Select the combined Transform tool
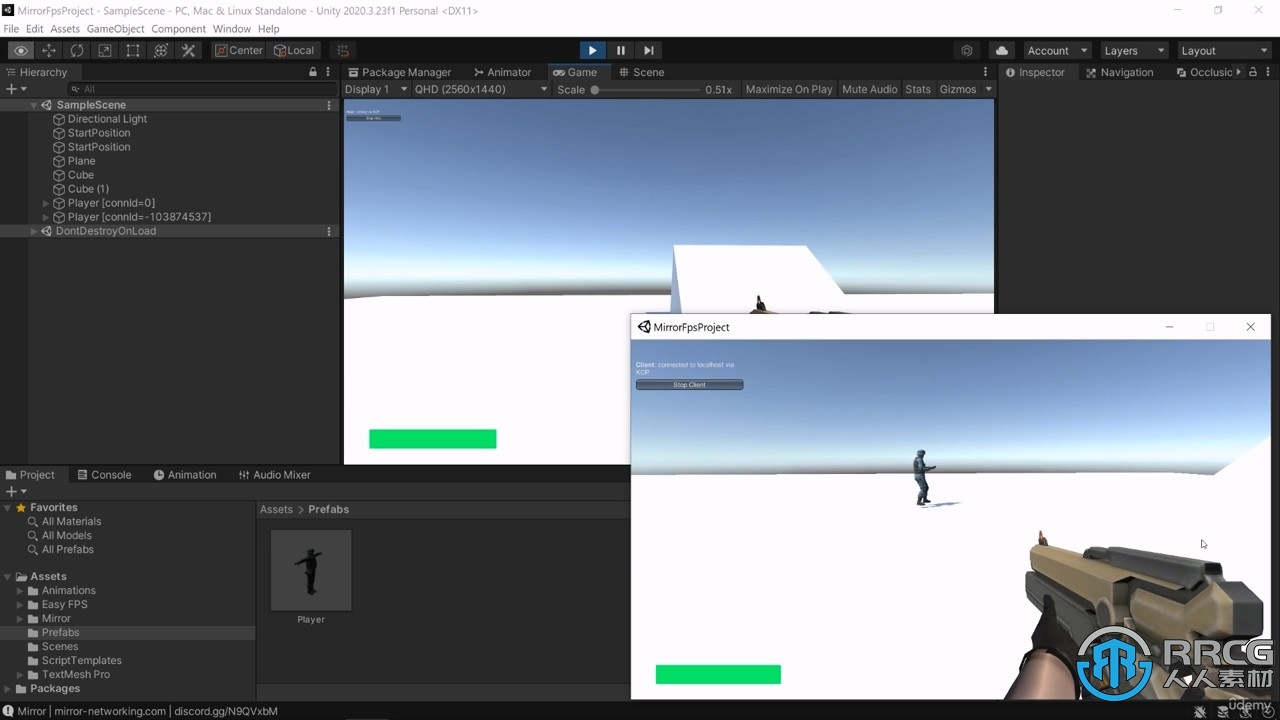 (x=160, y=50)
